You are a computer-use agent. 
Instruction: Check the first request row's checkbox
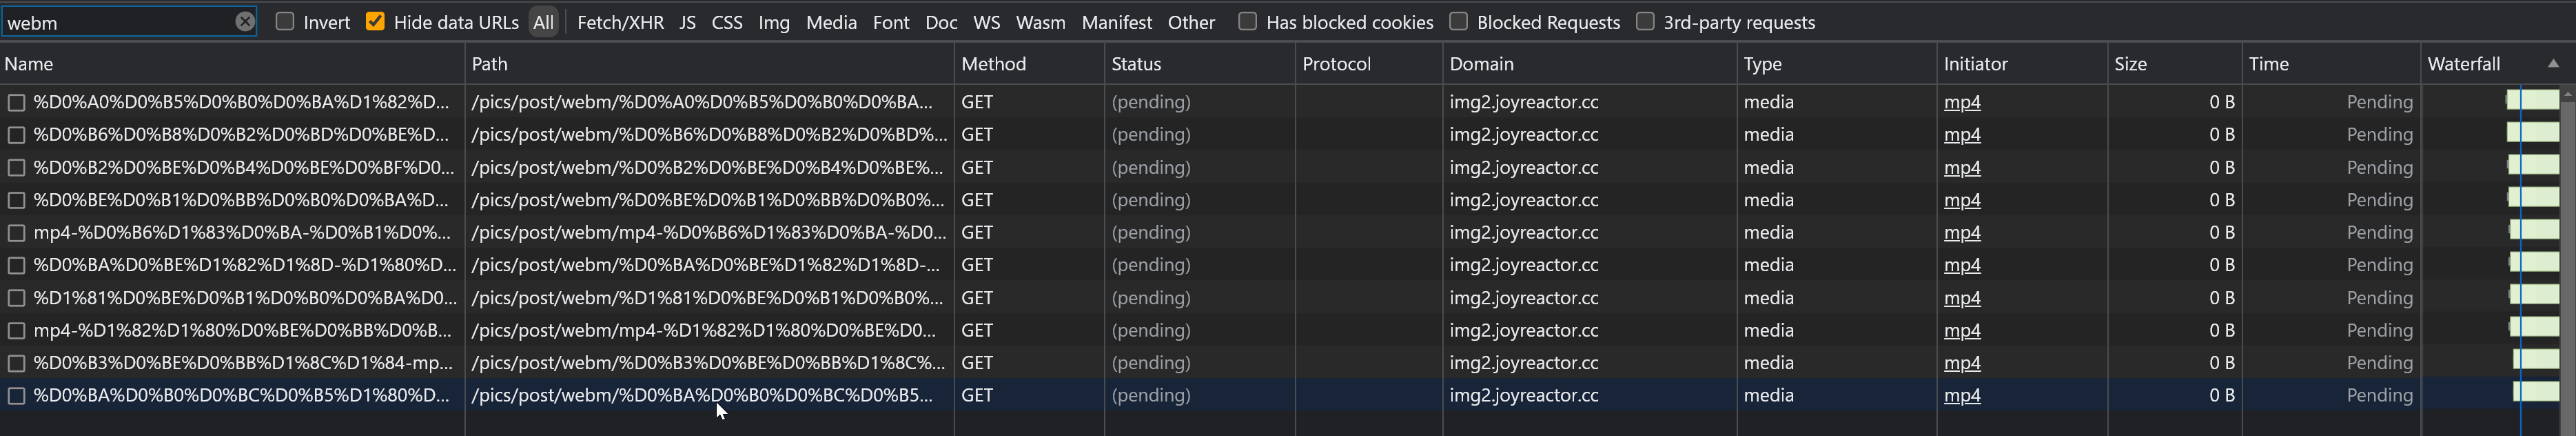click(x=16, y=101)
